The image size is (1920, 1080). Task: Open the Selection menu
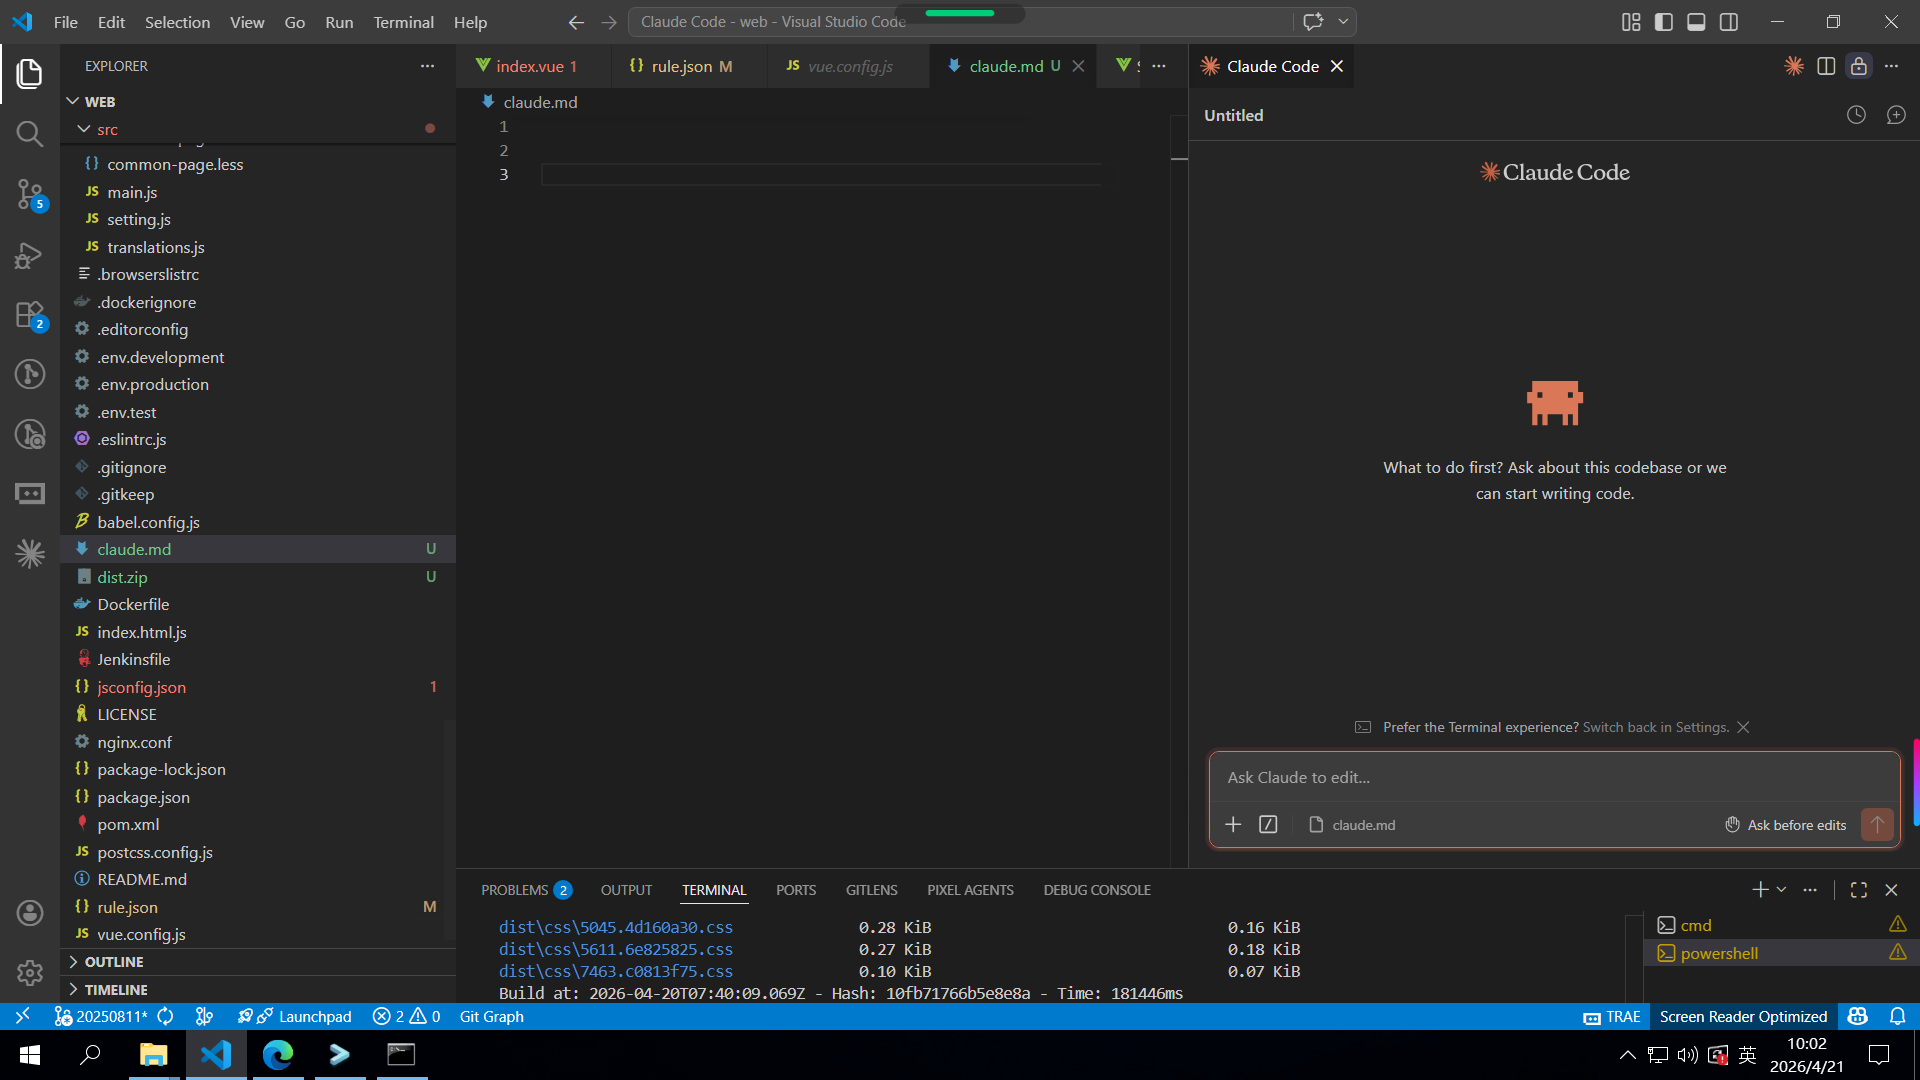177,22
